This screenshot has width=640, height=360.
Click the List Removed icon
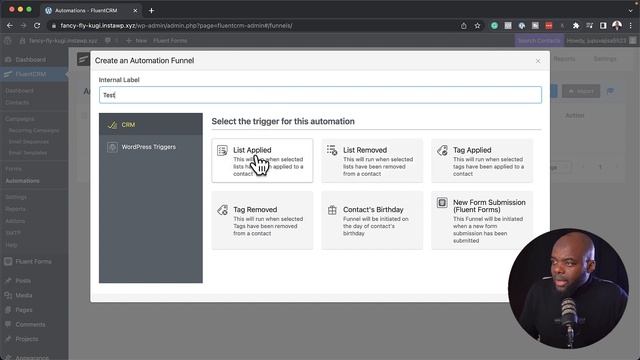(x=332, y=150)
